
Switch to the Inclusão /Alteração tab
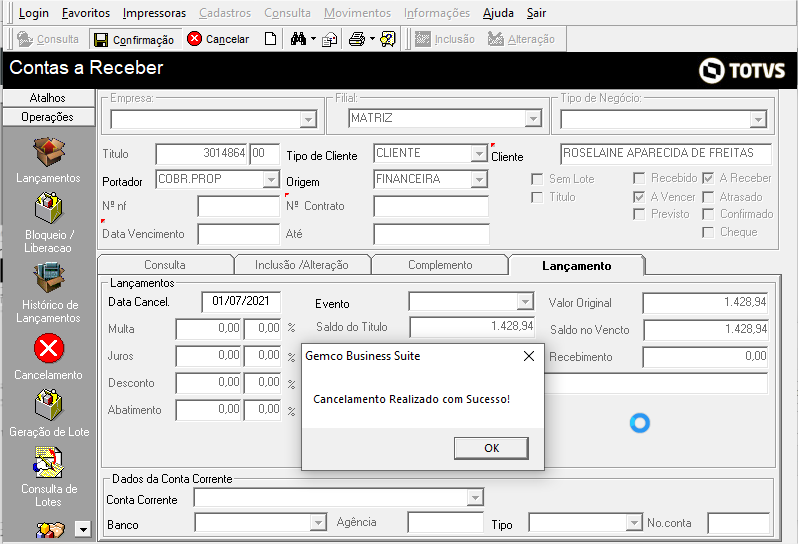[302, 265]
